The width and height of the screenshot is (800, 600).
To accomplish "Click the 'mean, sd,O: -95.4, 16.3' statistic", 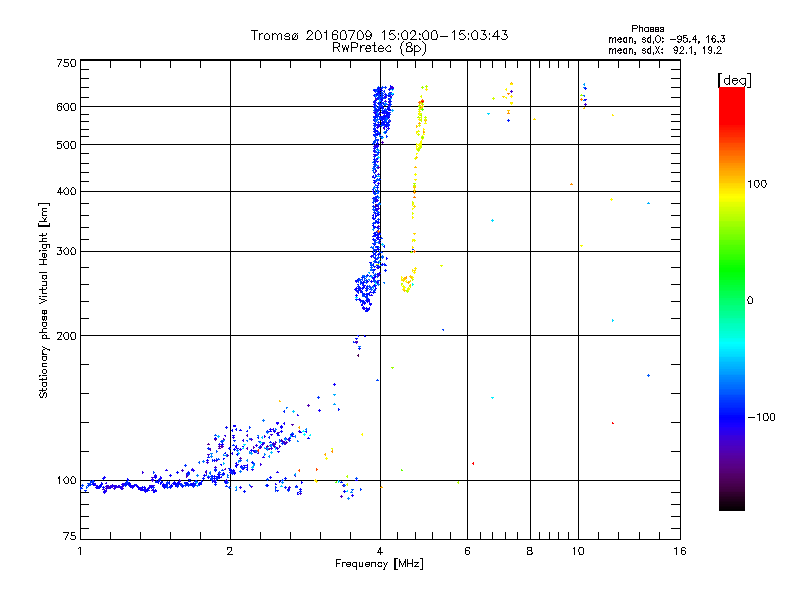I will (666, 39).
